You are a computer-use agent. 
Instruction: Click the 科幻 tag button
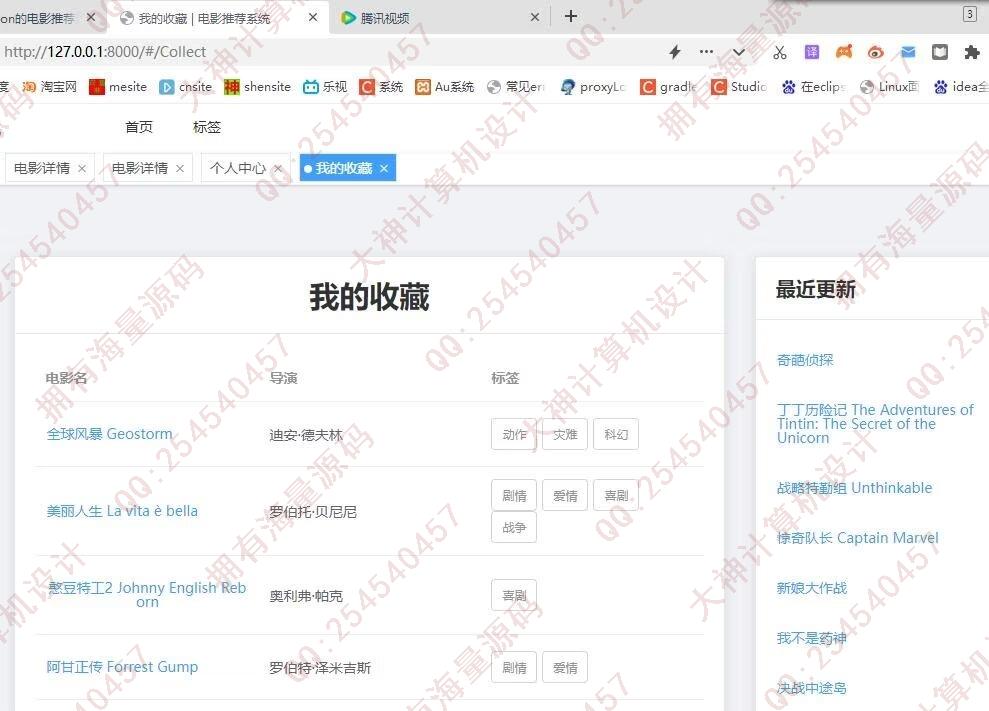tap(615, 435)
